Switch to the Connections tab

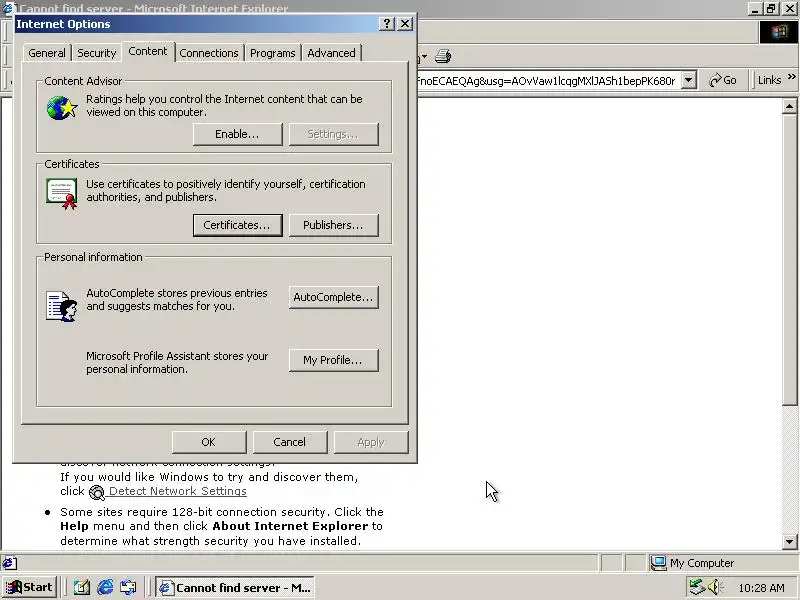click(x=209, y=53)
